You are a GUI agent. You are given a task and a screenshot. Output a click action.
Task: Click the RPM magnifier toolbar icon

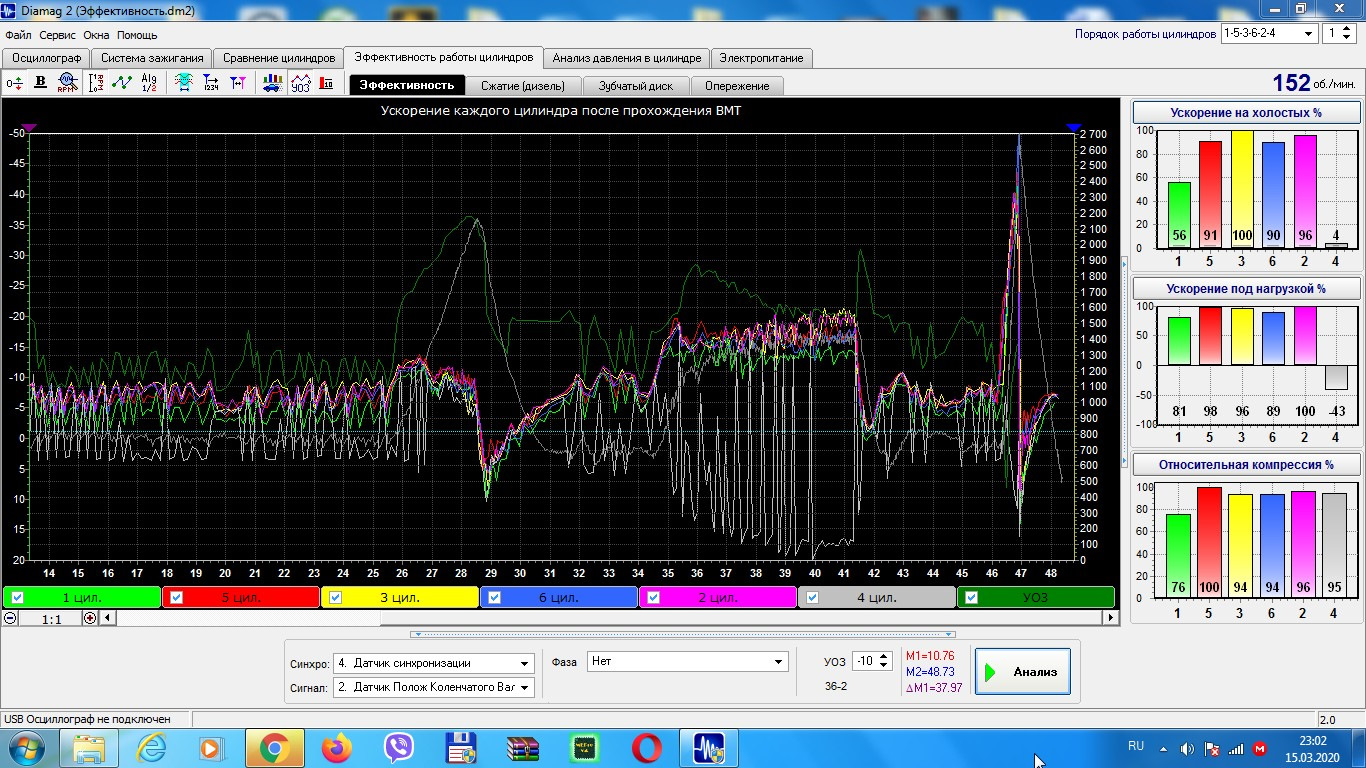click(67, 84)
